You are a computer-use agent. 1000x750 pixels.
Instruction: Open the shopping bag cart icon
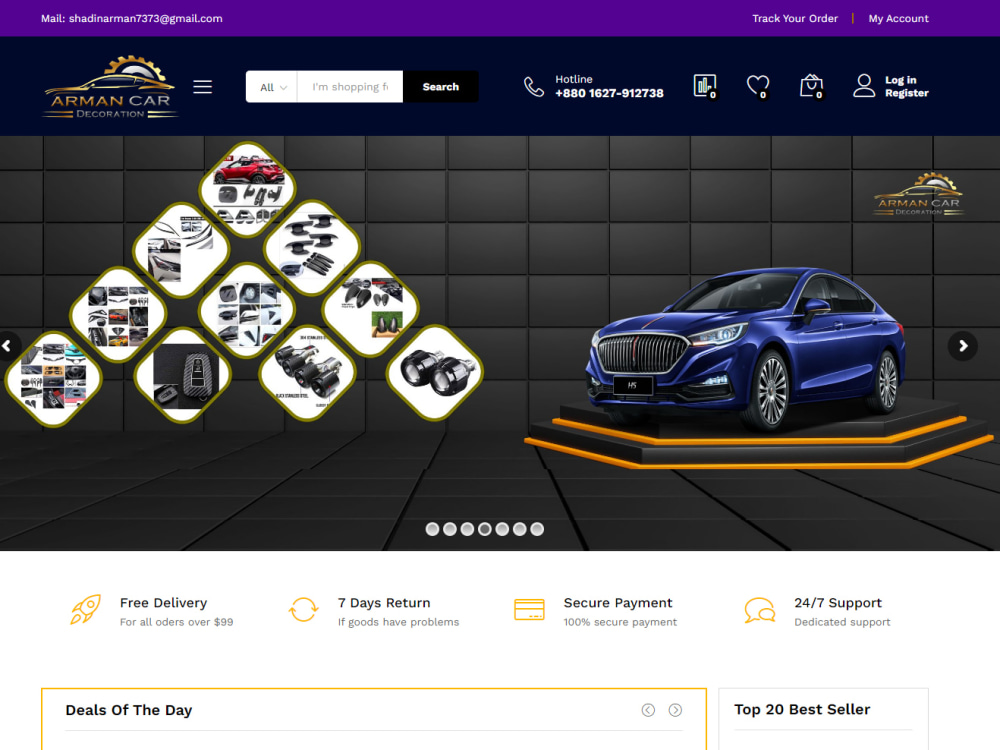(x=811, y=86)
